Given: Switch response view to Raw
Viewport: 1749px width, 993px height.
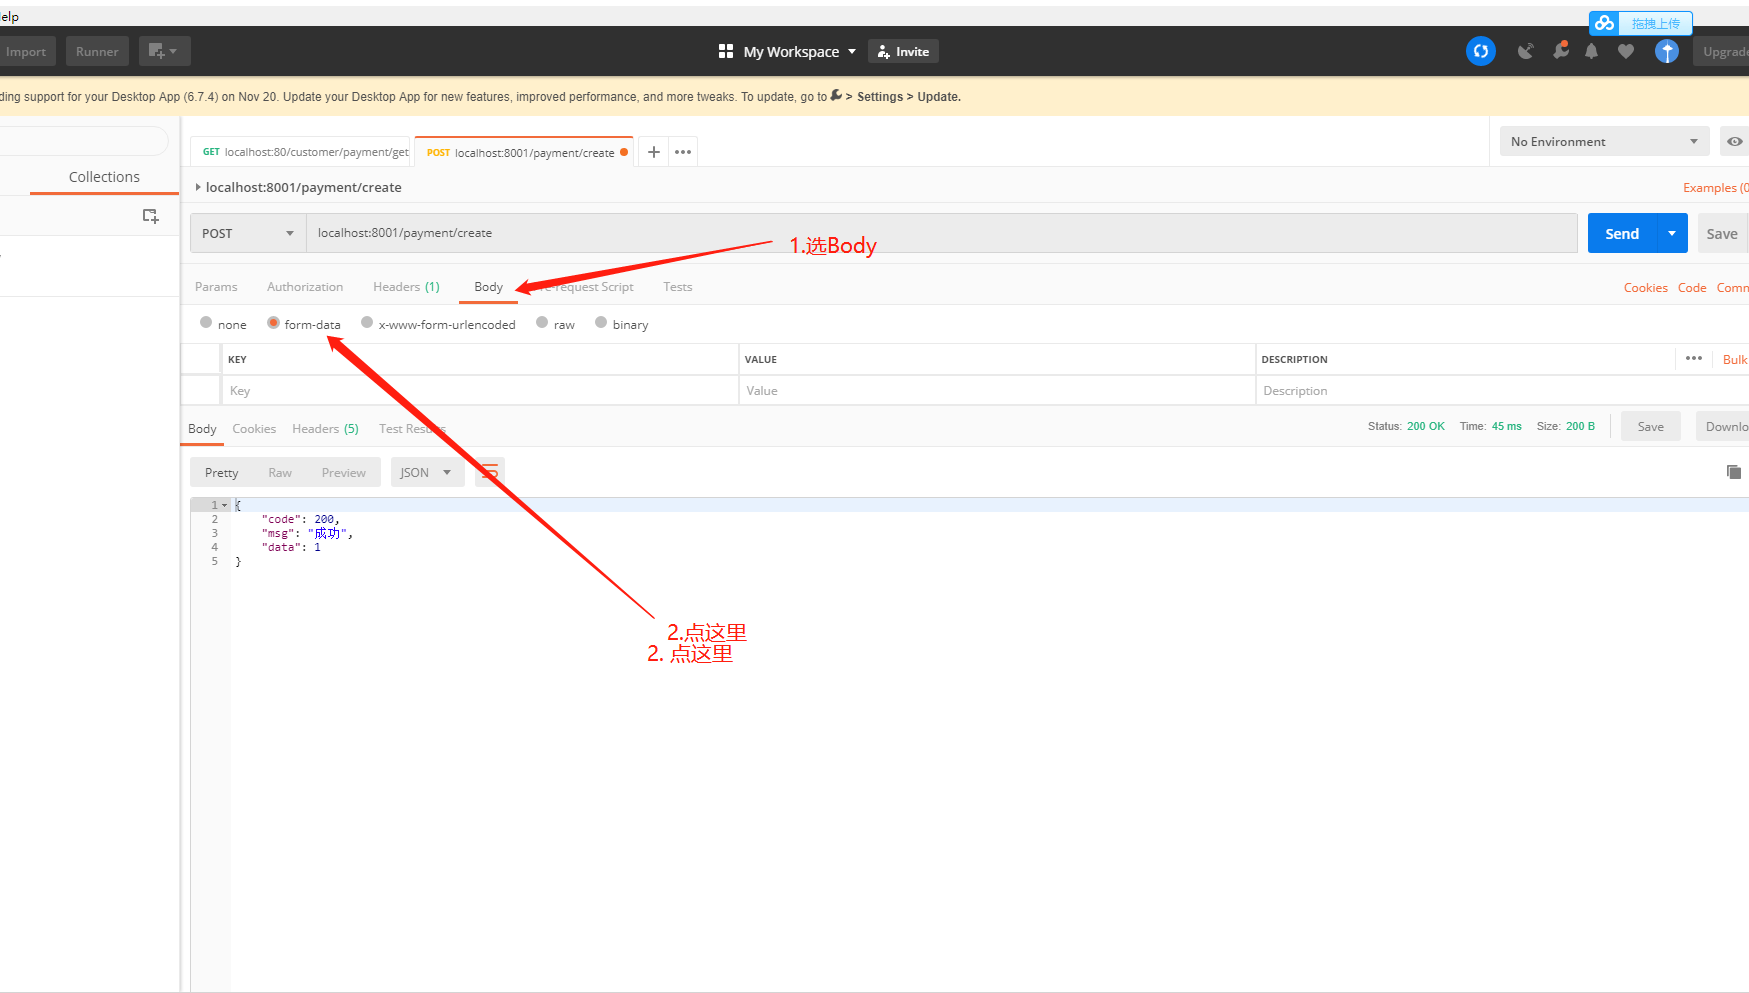Looking at the screenshot, I should (280, 472).
